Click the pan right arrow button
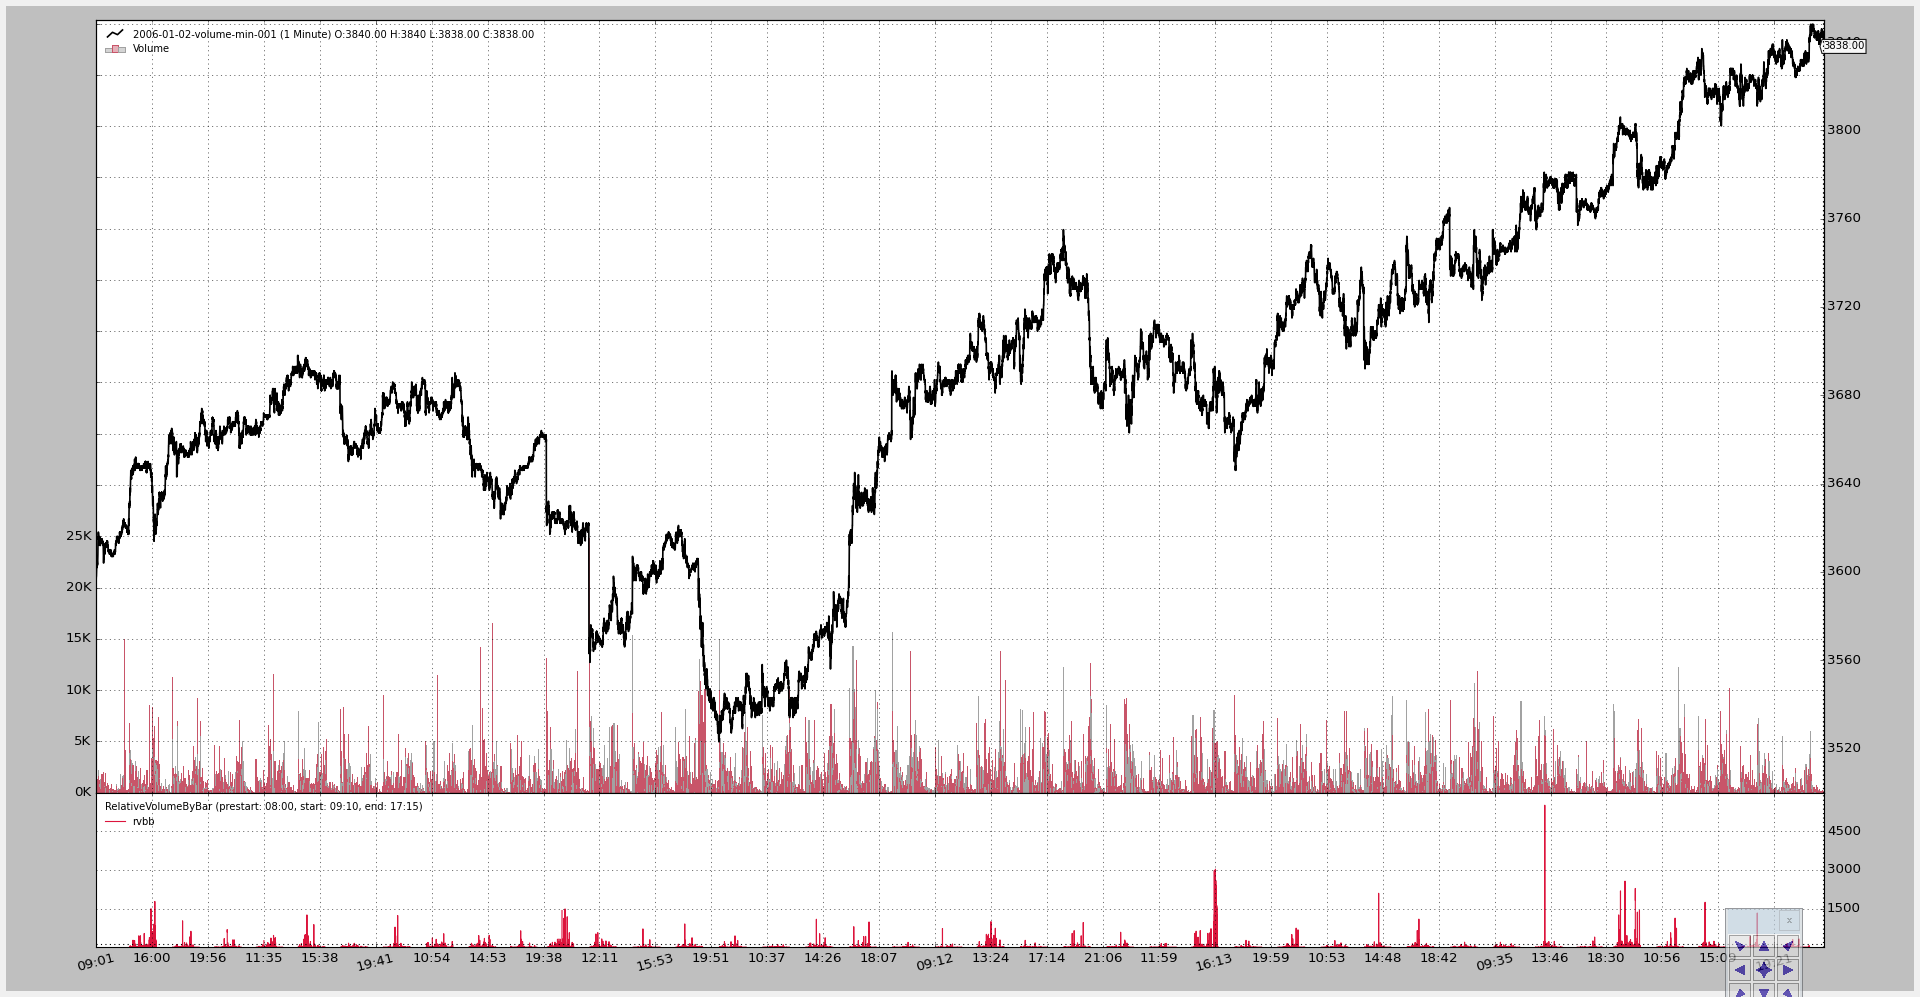 click(1788, 970)
